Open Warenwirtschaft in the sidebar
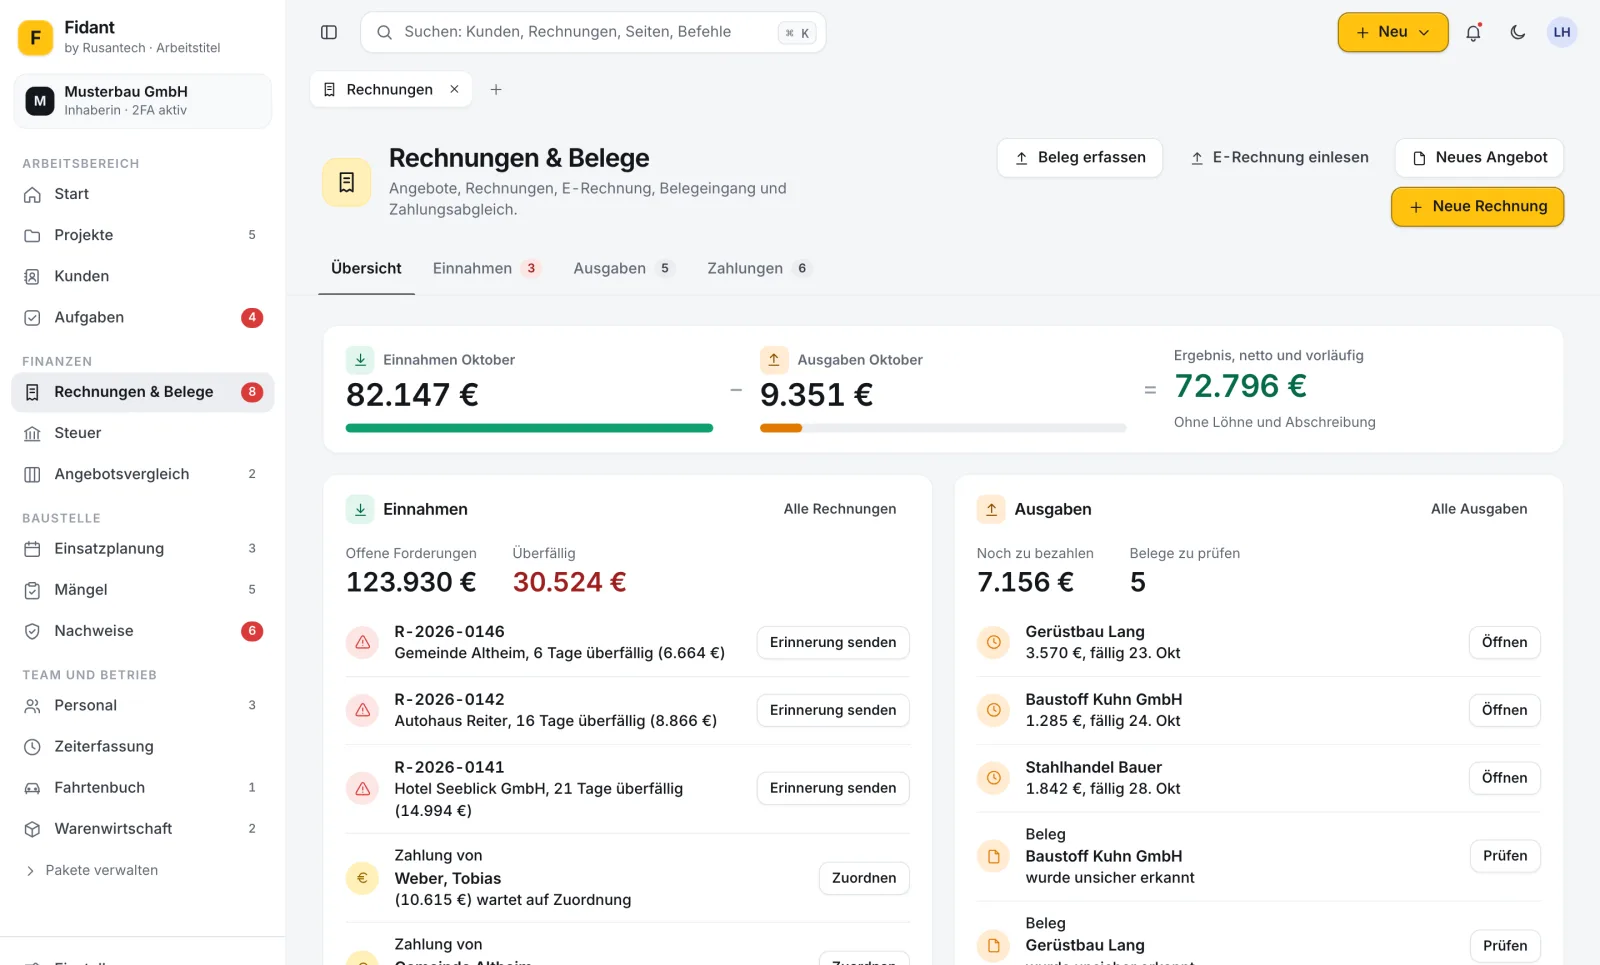 [143, 829]
